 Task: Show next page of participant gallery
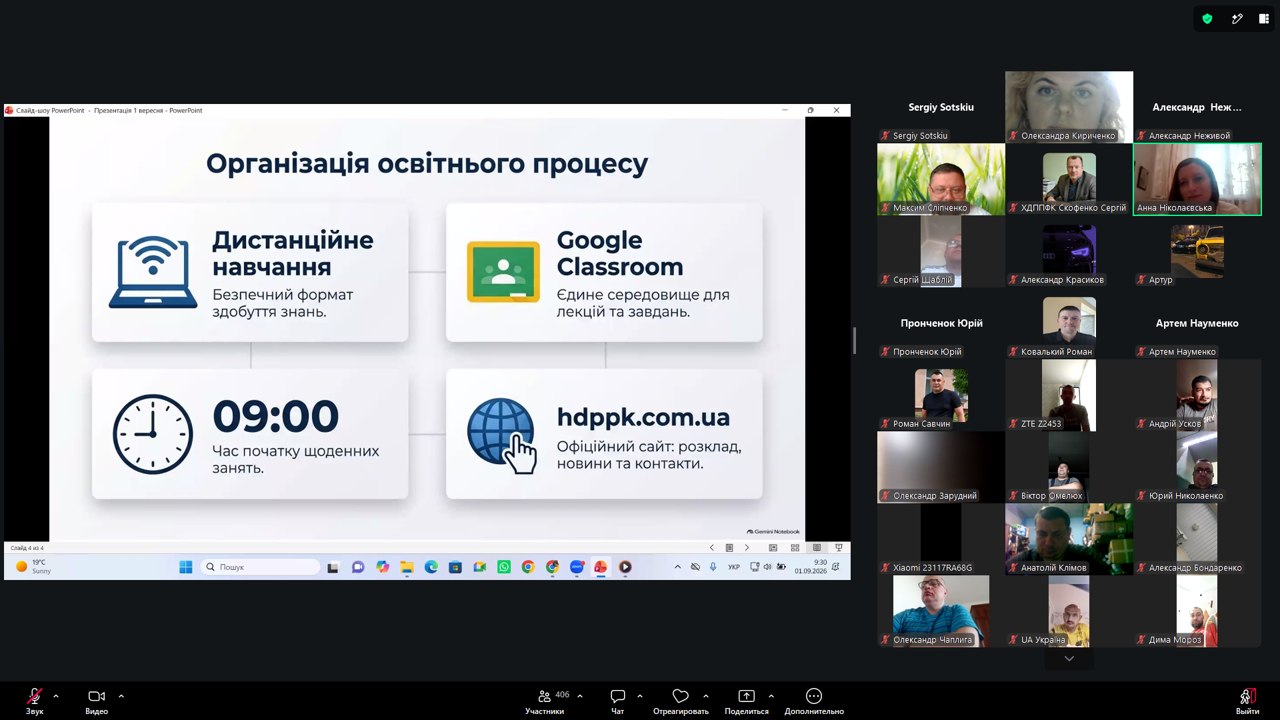(1069, 658)
